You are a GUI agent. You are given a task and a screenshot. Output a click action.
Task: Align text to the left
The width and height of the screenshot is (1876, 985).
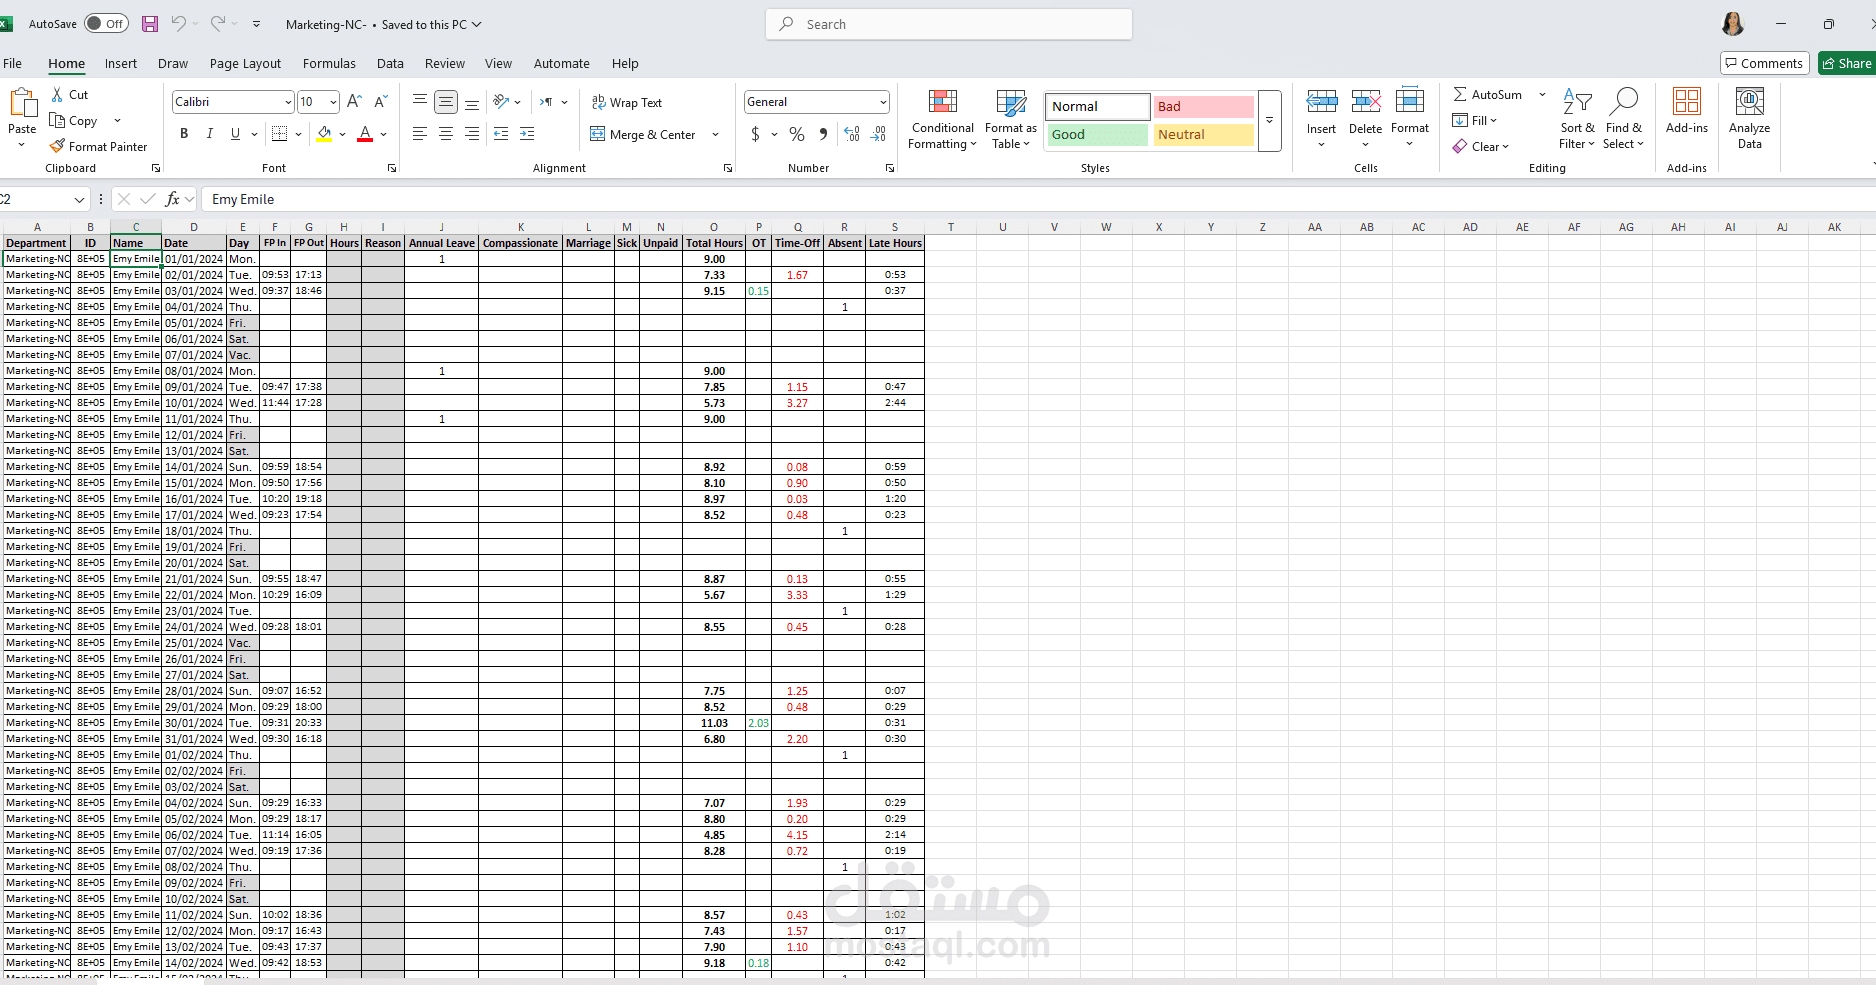420,133
